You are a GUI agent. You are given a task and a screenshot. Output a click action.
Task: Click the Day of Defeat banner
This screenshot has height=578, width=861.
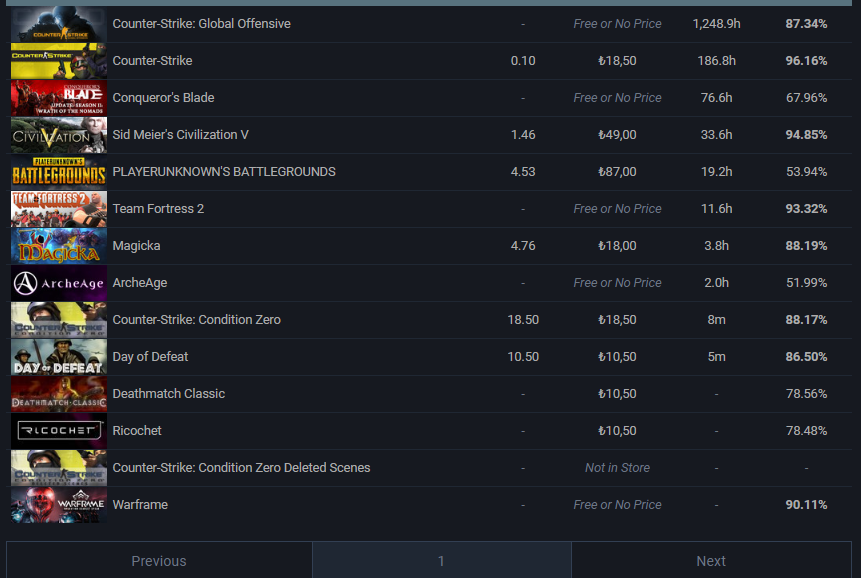(59, 357)
